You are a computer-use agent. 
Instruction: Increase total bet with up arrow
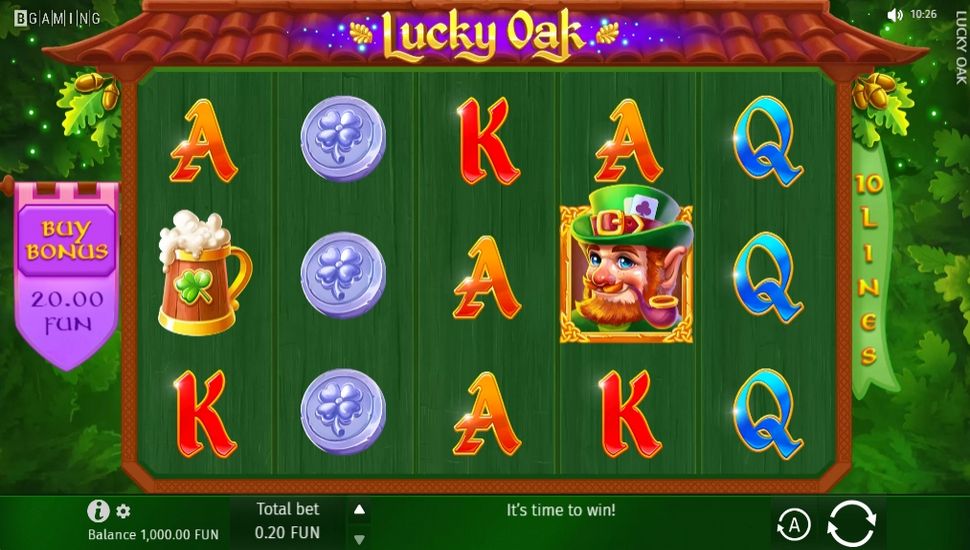[x=359, y=510]
